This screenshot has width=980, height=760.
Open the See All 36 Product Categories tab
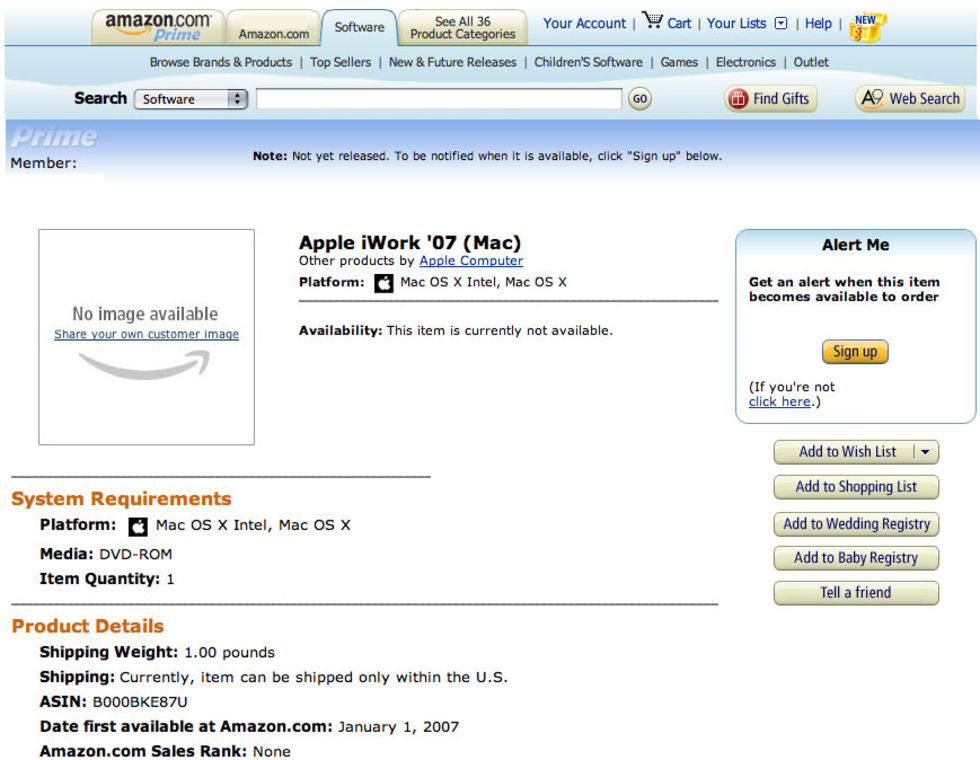462,27
